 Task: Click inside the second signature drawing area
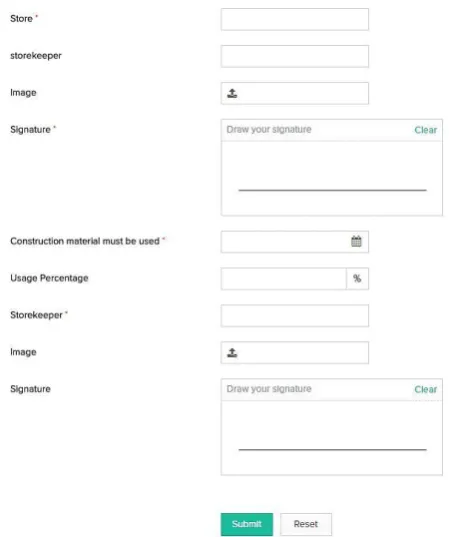pos(332,438)
